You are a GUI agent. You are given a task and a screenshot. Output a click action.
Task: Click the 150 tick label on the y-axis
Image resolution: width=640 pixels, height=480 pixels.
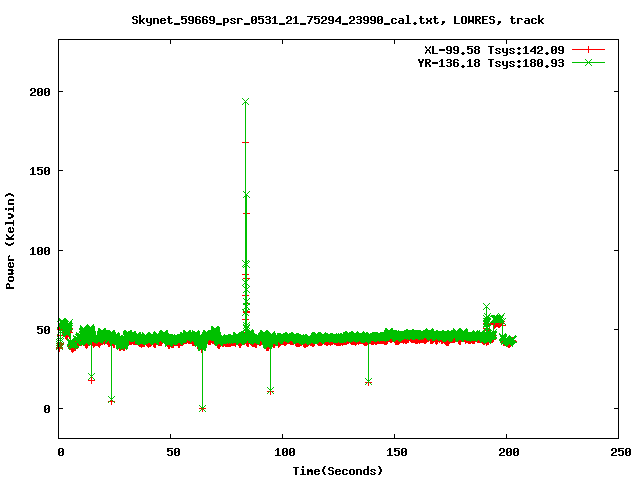[40, 171]
